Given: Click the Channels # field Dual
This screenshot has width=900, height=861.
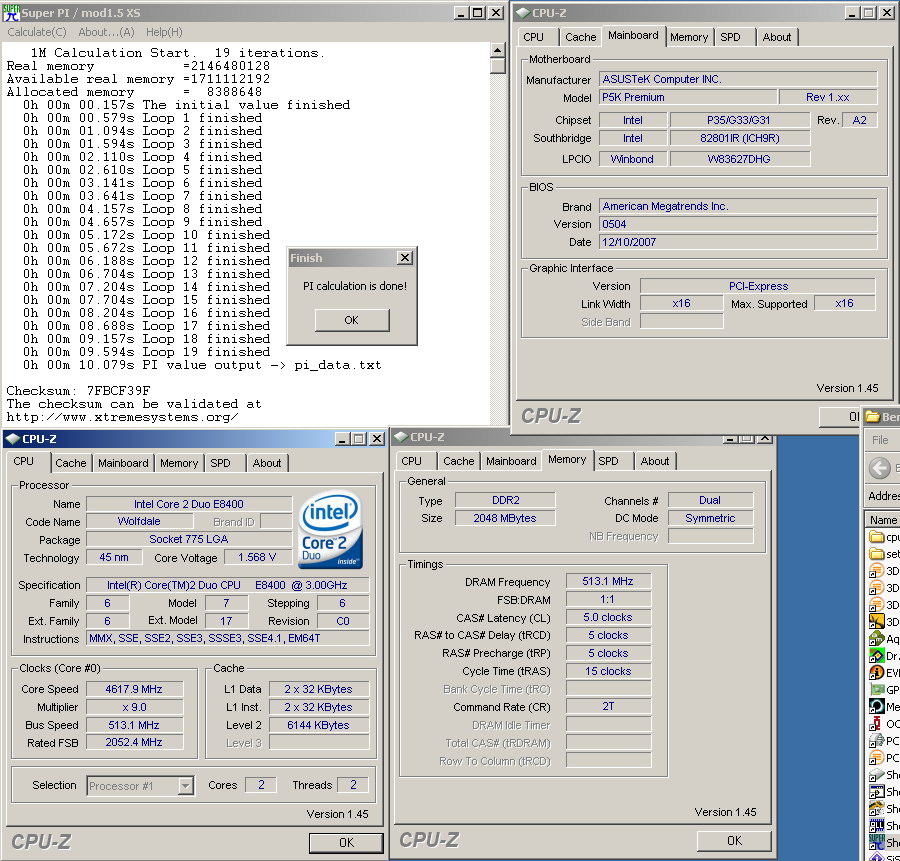Looking at the screenshot, I should click(710, 501).
